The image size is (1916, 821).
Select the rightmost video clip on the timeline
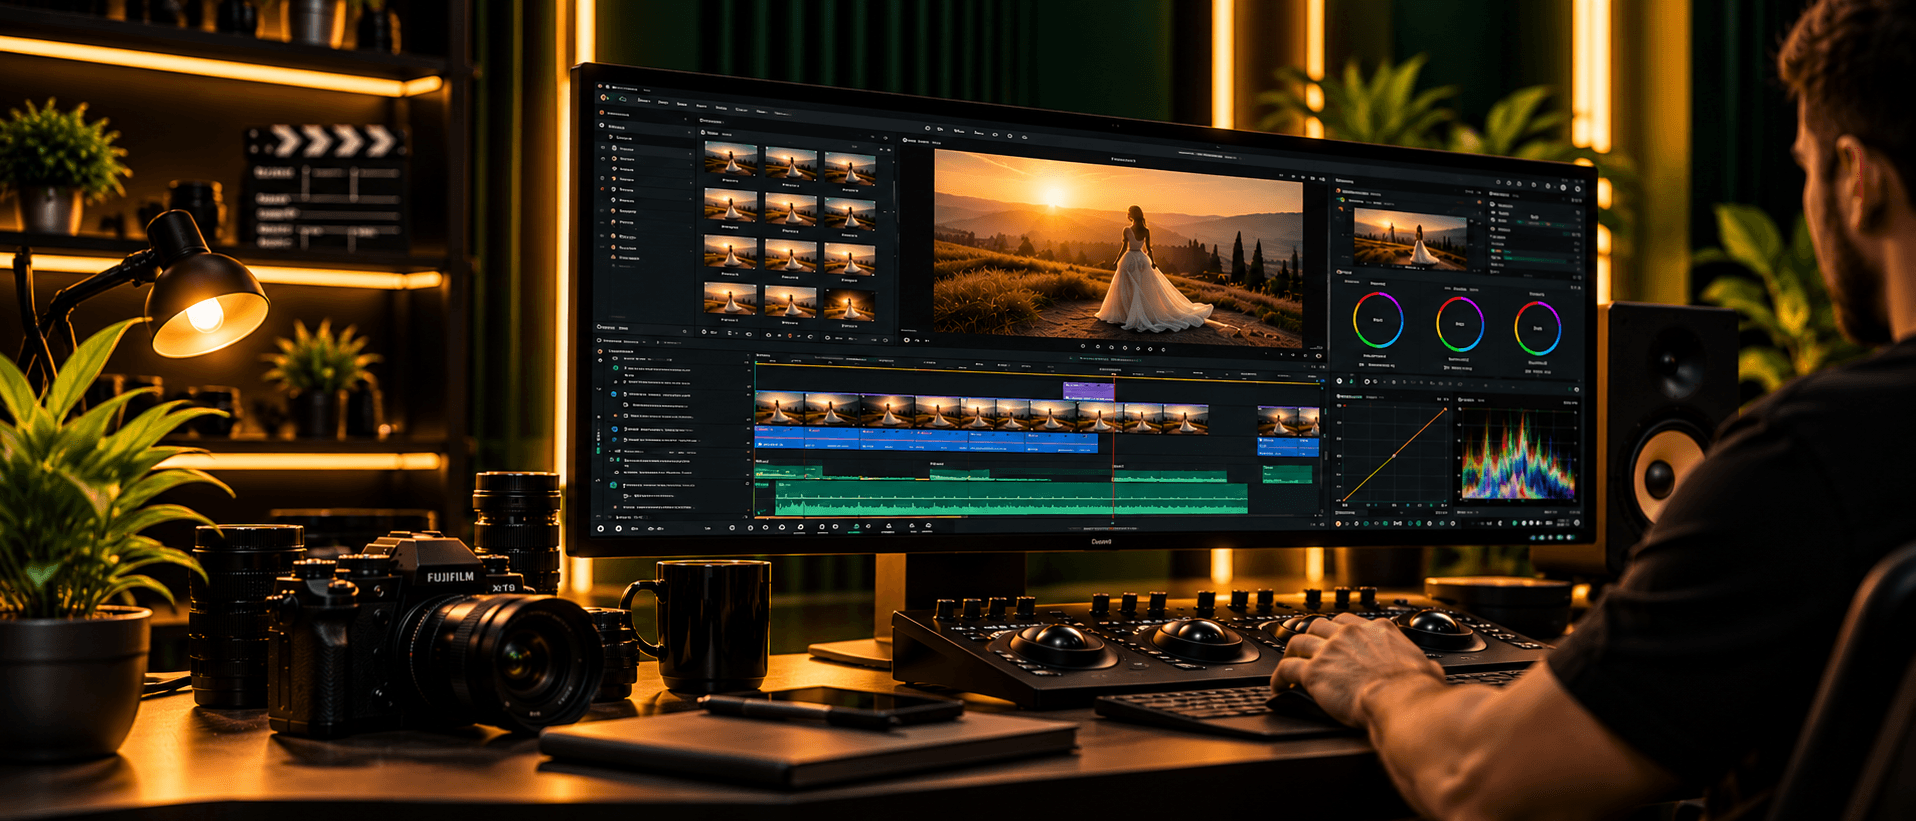[x=1309, y=421]
